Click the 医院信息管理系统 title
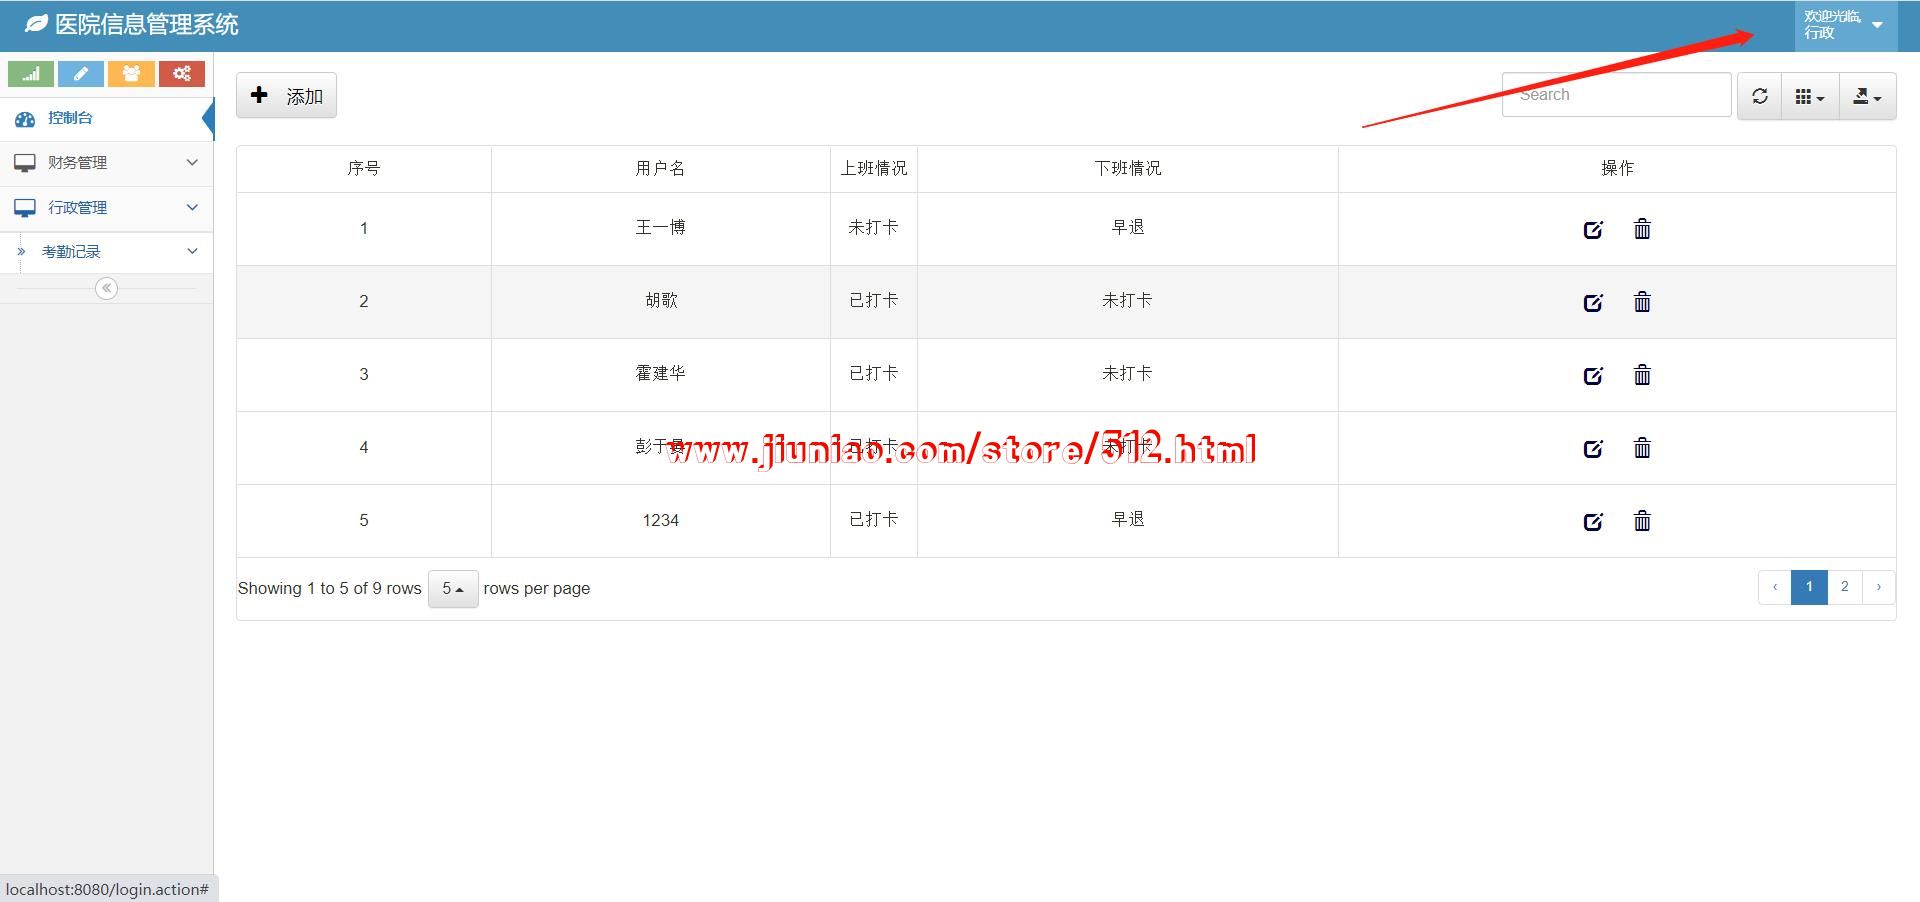 (147, 25)
